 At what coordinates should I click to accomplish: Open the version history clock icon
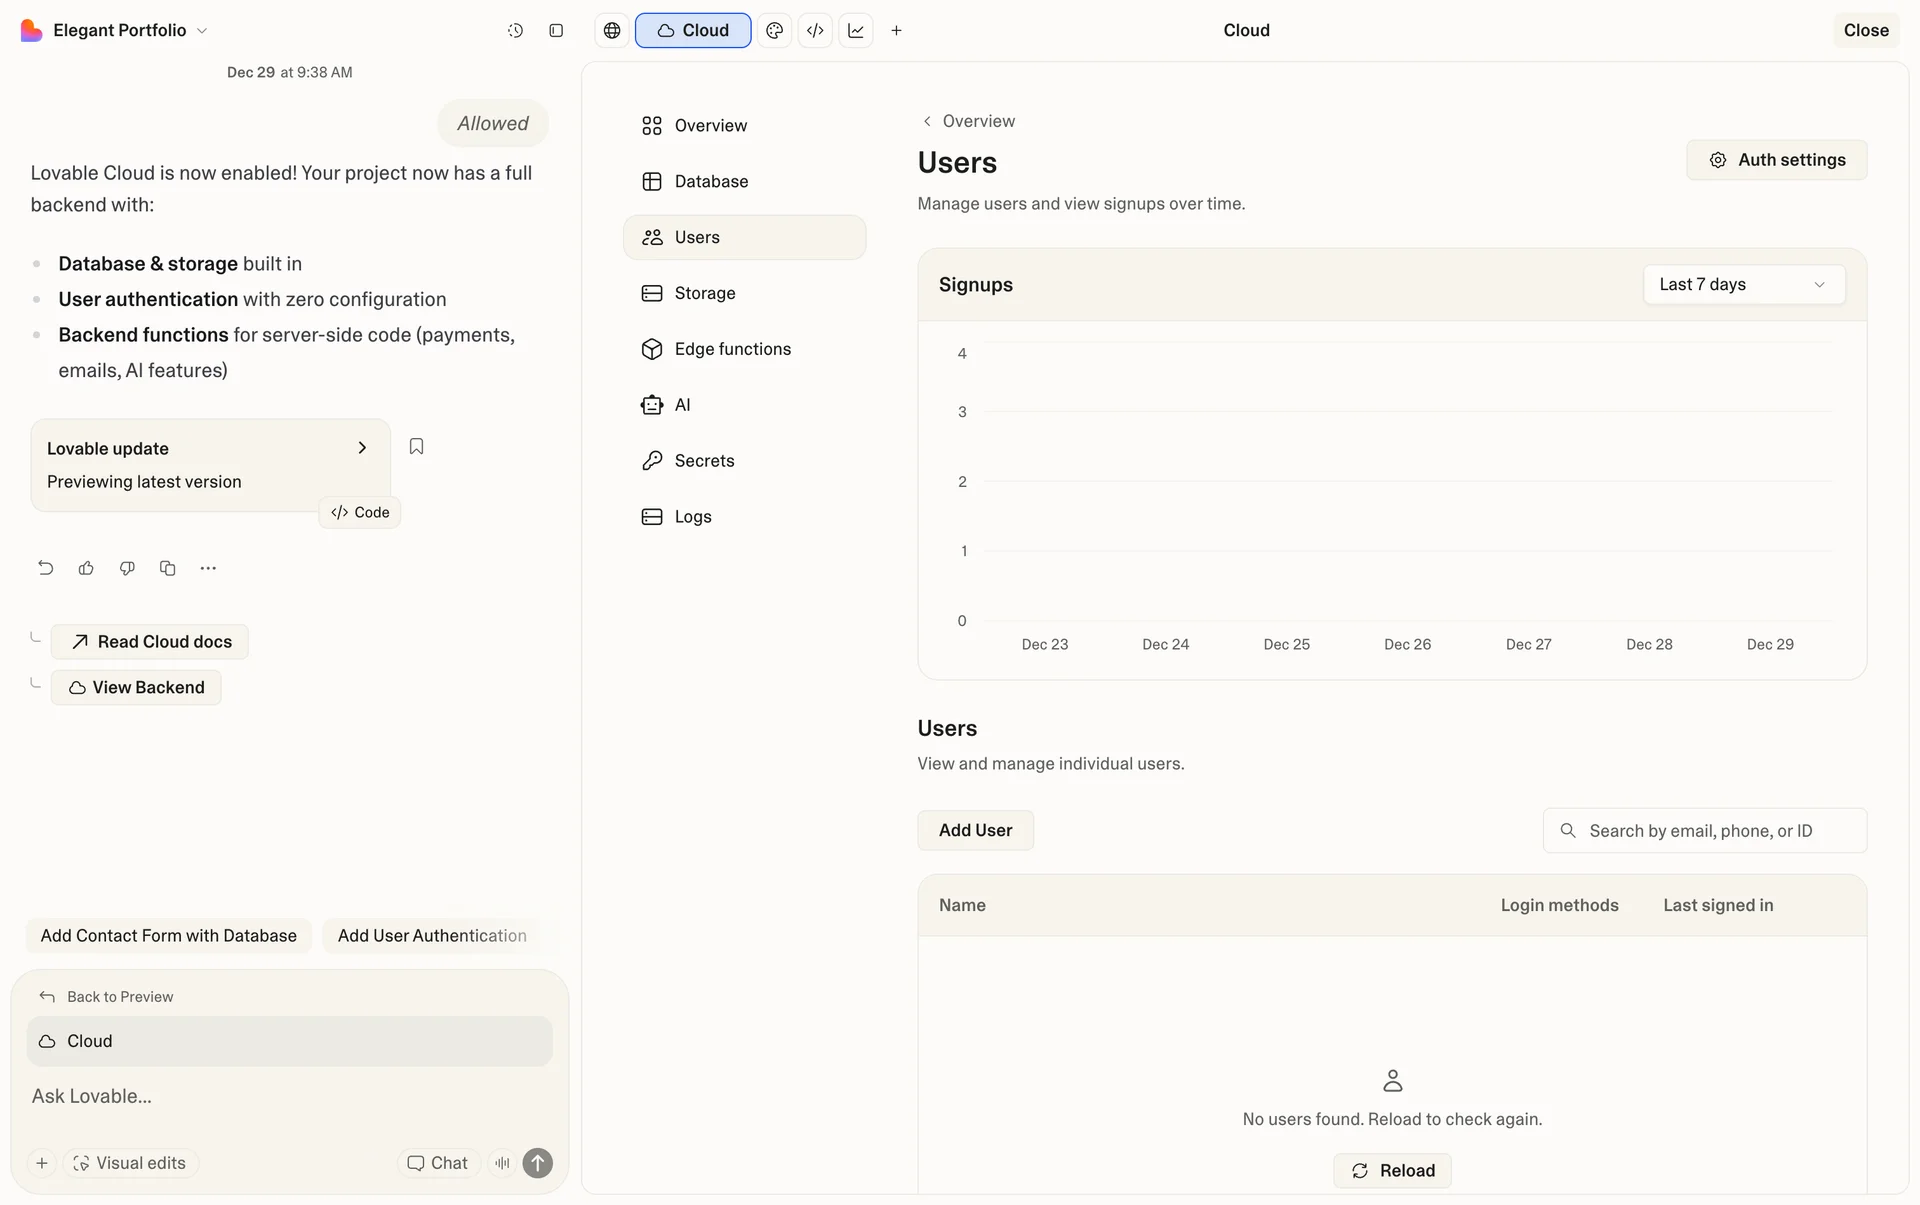coord(515,31)
